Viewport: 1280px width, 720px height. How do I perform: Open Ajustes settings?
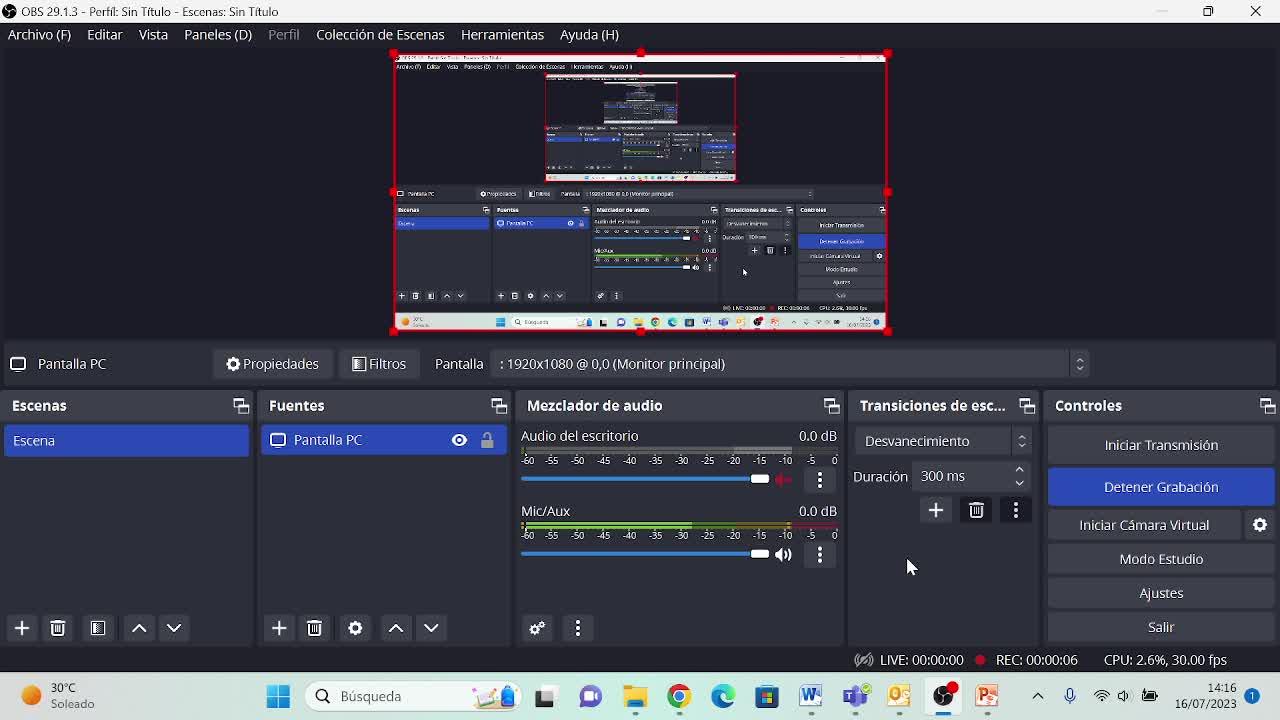coord(1161,593)
